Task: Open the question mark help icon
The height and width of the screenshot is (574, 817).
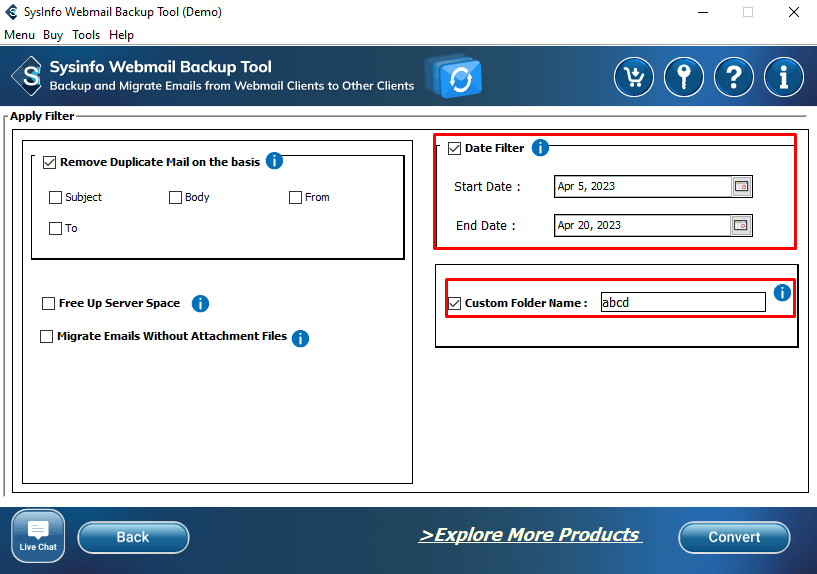Action: tap(734, 77)
